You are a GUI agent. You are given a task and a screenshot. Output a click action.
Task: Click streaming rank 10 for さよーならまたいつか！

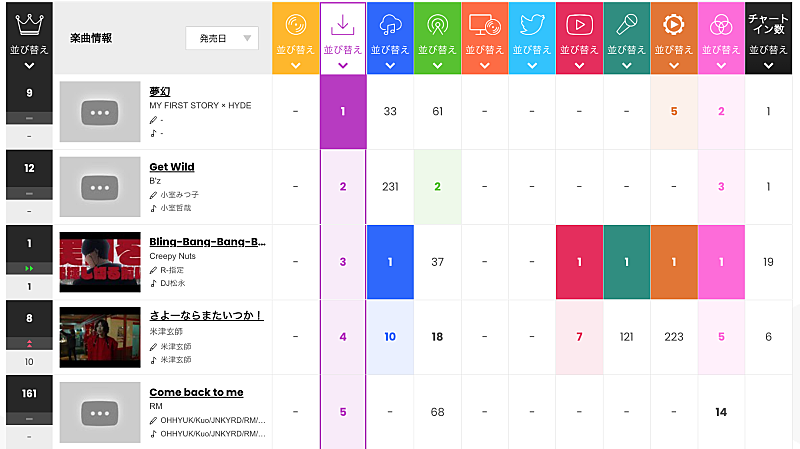coord(390,337)
